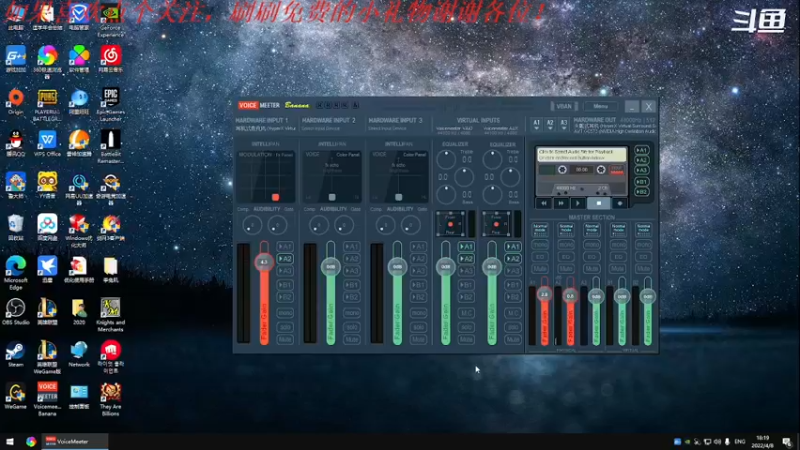Toggle A1 bus on Hardware Input 1
This screenshot has height=450, width=800.
(285, 246)
